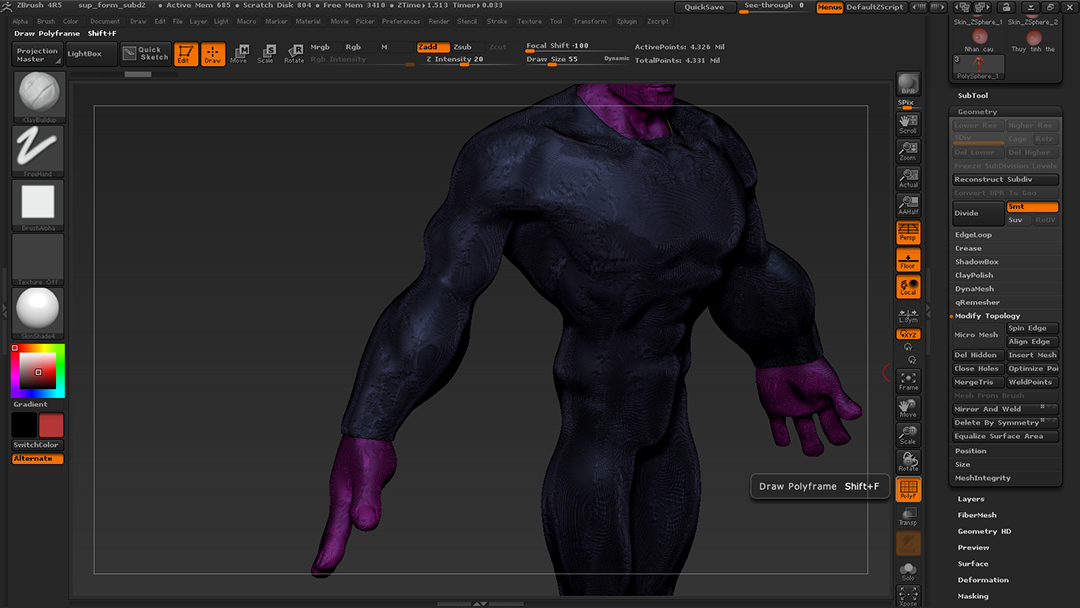Select the PolySphere_1 subtool thumbnail
The image size is (1080, 608).
[x=979, y=67]
